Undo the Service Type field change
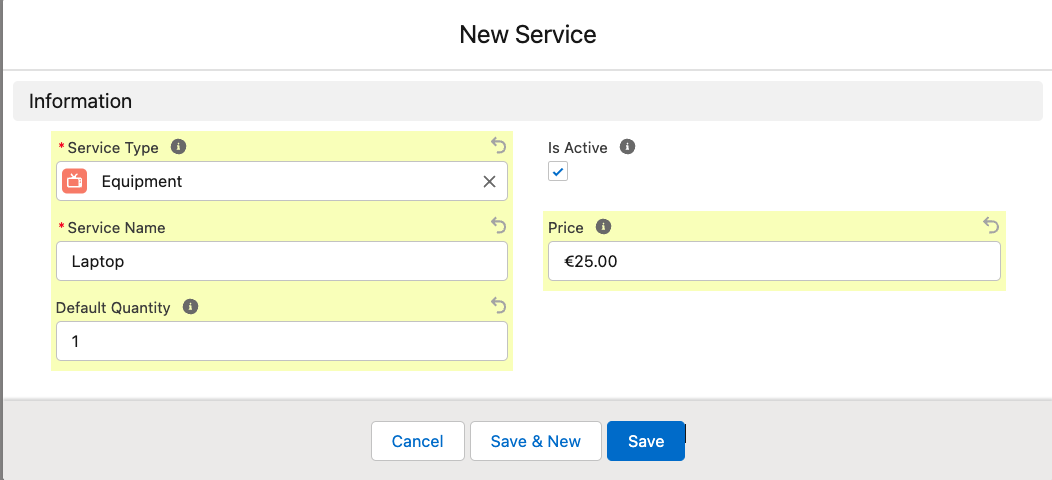The height and width of the screenshot is (480, 1052). [498, 146]
